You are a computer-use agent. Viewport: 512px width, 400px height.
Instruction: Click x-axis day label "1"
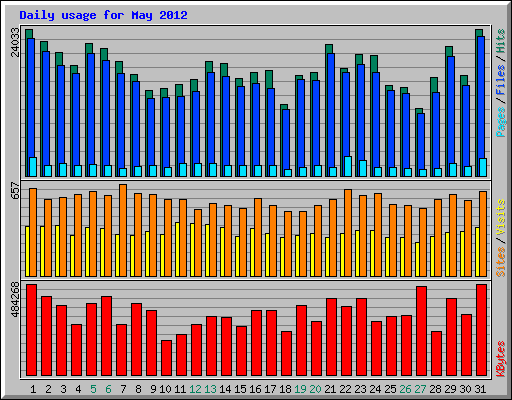pyautogui.click(x=33, y=389)
